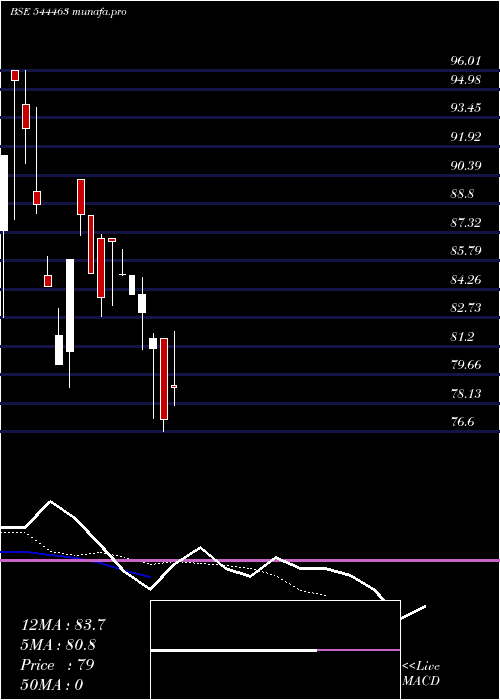Click the <<Live MACD label

click(421, 673)
